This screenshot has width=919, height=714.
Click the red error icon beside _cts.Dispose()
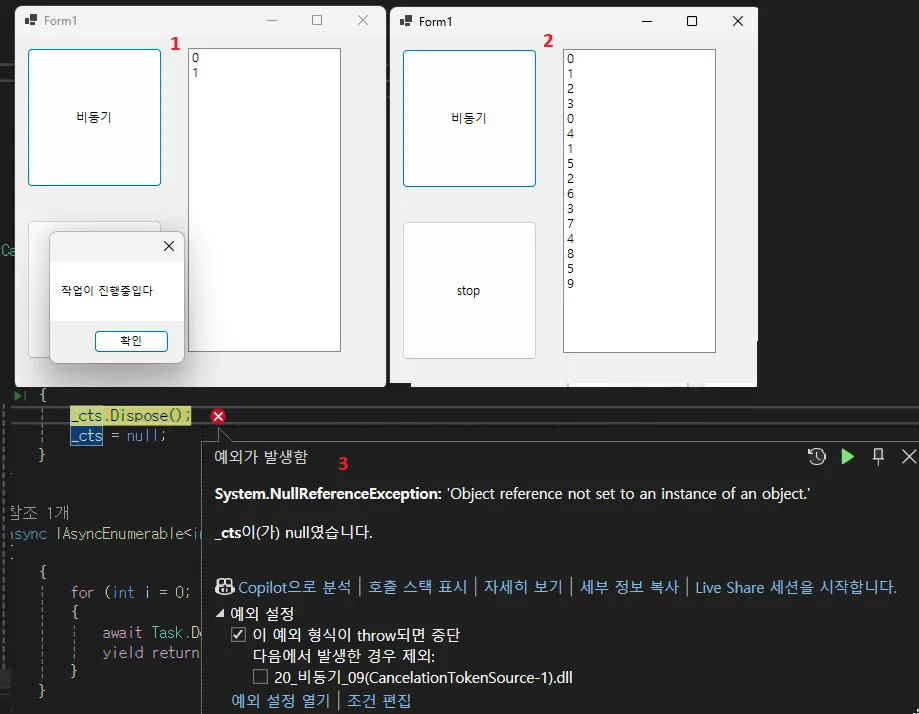point(217,416)
